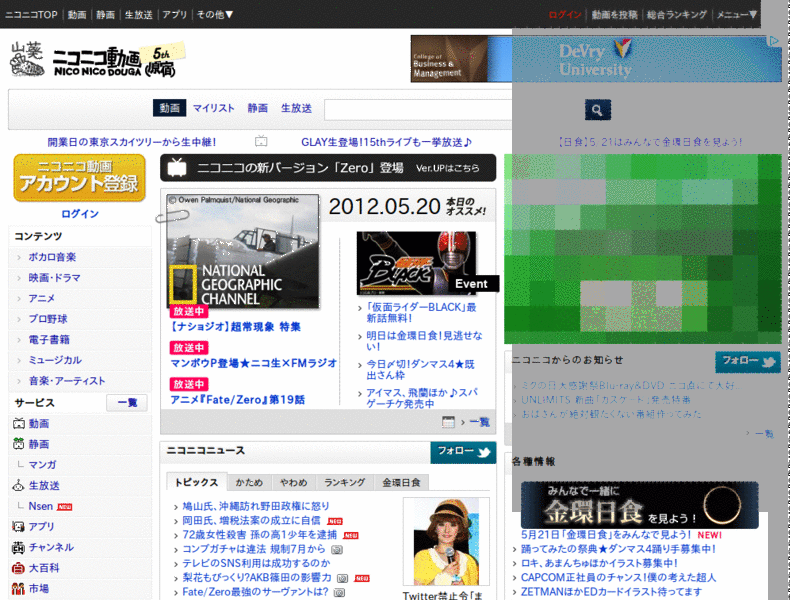Click camera icon after コンプガチャ headline
The width and height of the screenshot is (800, 600).
click(337, 549)
